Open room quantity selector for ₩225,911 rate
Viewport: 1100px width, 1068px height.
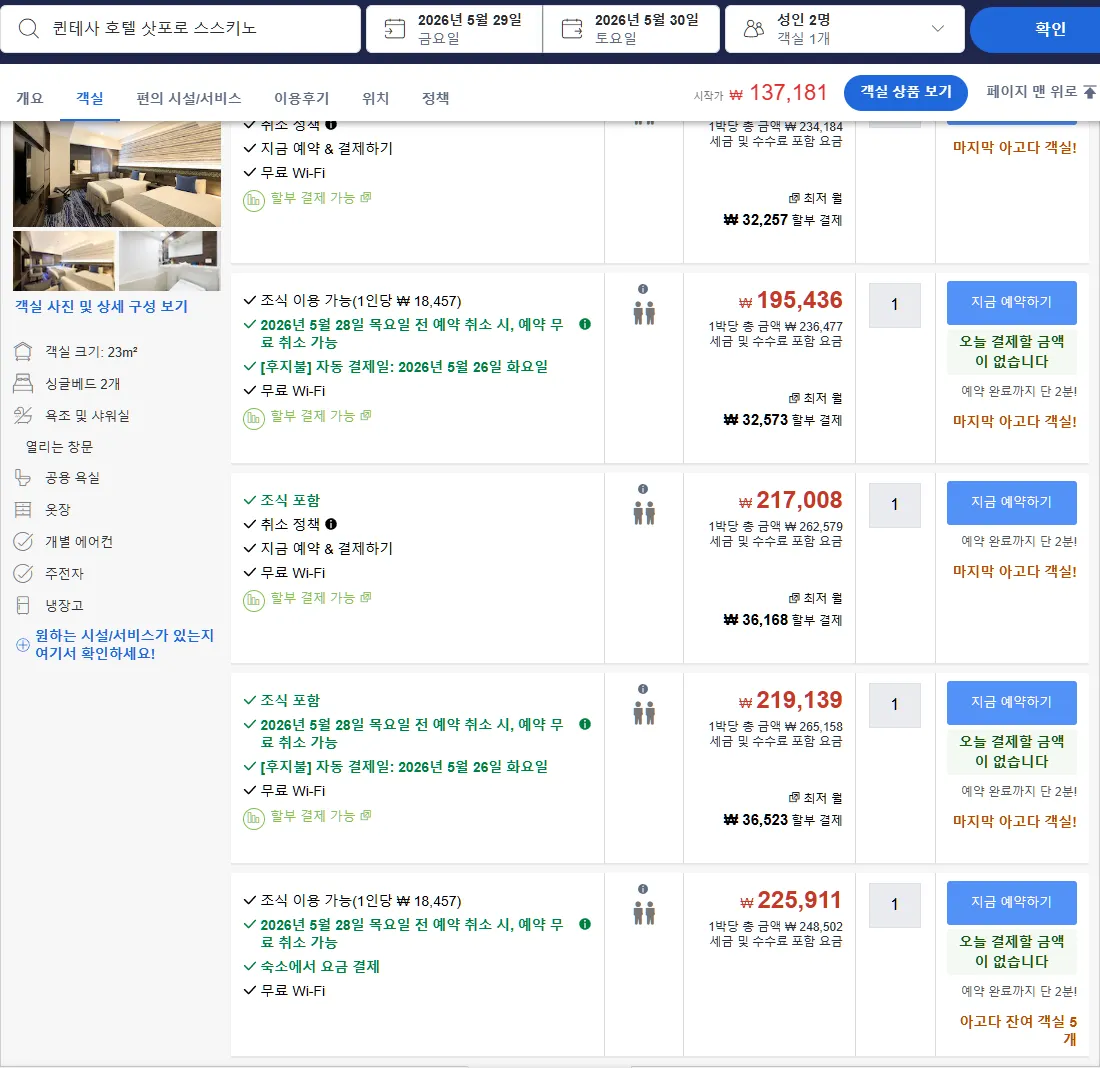(894, 905)
